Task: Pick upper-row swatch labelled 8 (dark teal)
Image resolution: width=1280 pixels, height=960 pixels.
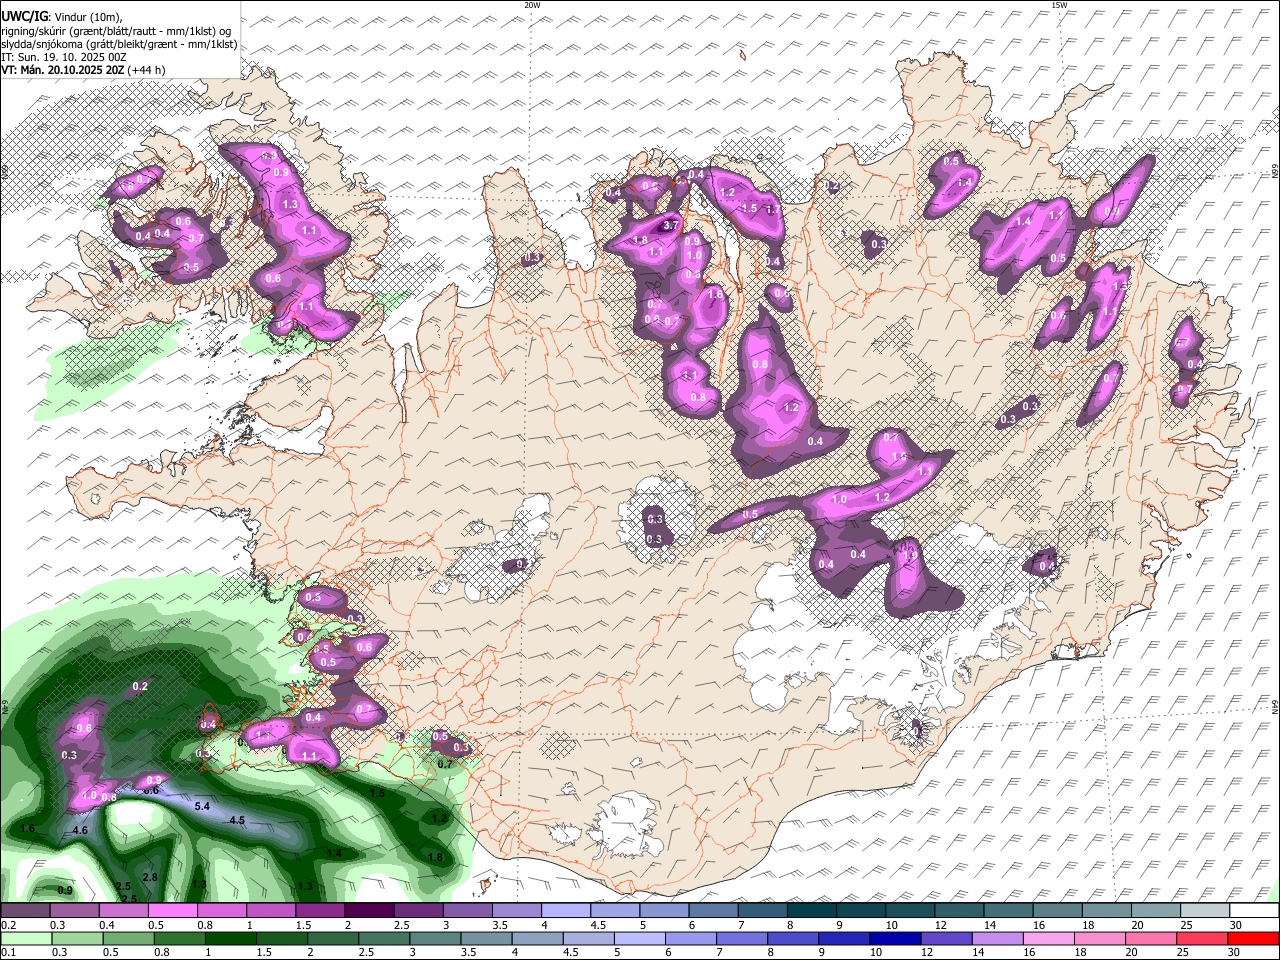Action: (x=812, y=910)
